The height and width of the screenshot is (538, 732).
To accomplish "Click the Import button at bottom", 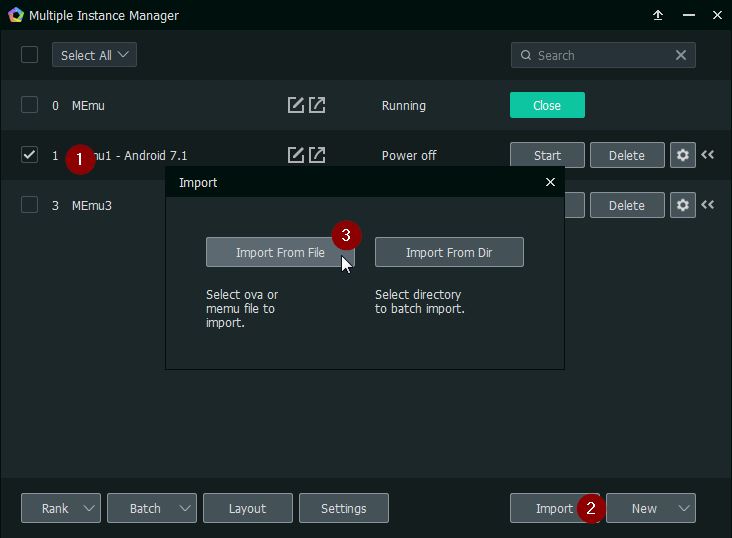I will click(555, 508).
